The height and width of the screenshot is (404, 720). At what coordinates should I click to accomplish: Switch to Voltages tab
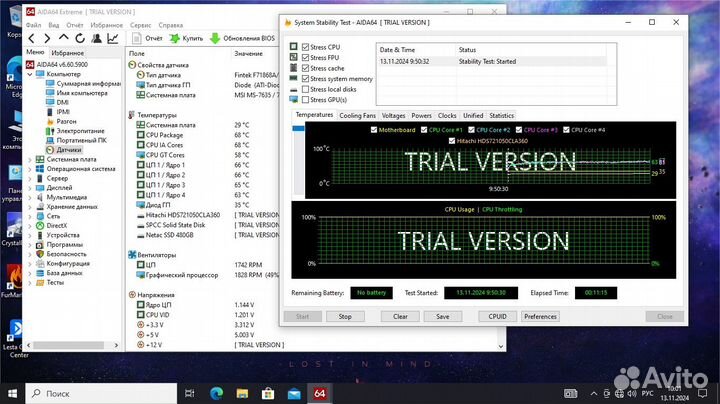(394, 116)
